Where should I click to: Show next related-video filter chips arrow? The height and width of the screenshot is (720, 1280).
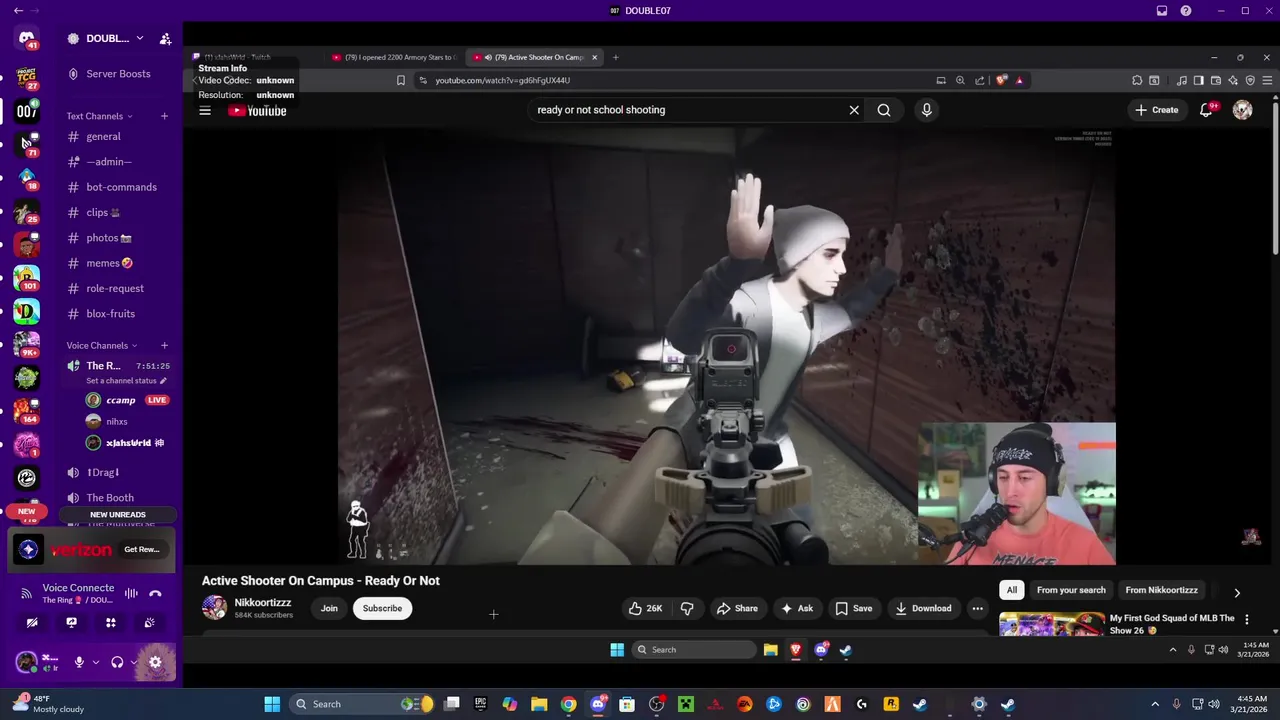[1237, 592]
